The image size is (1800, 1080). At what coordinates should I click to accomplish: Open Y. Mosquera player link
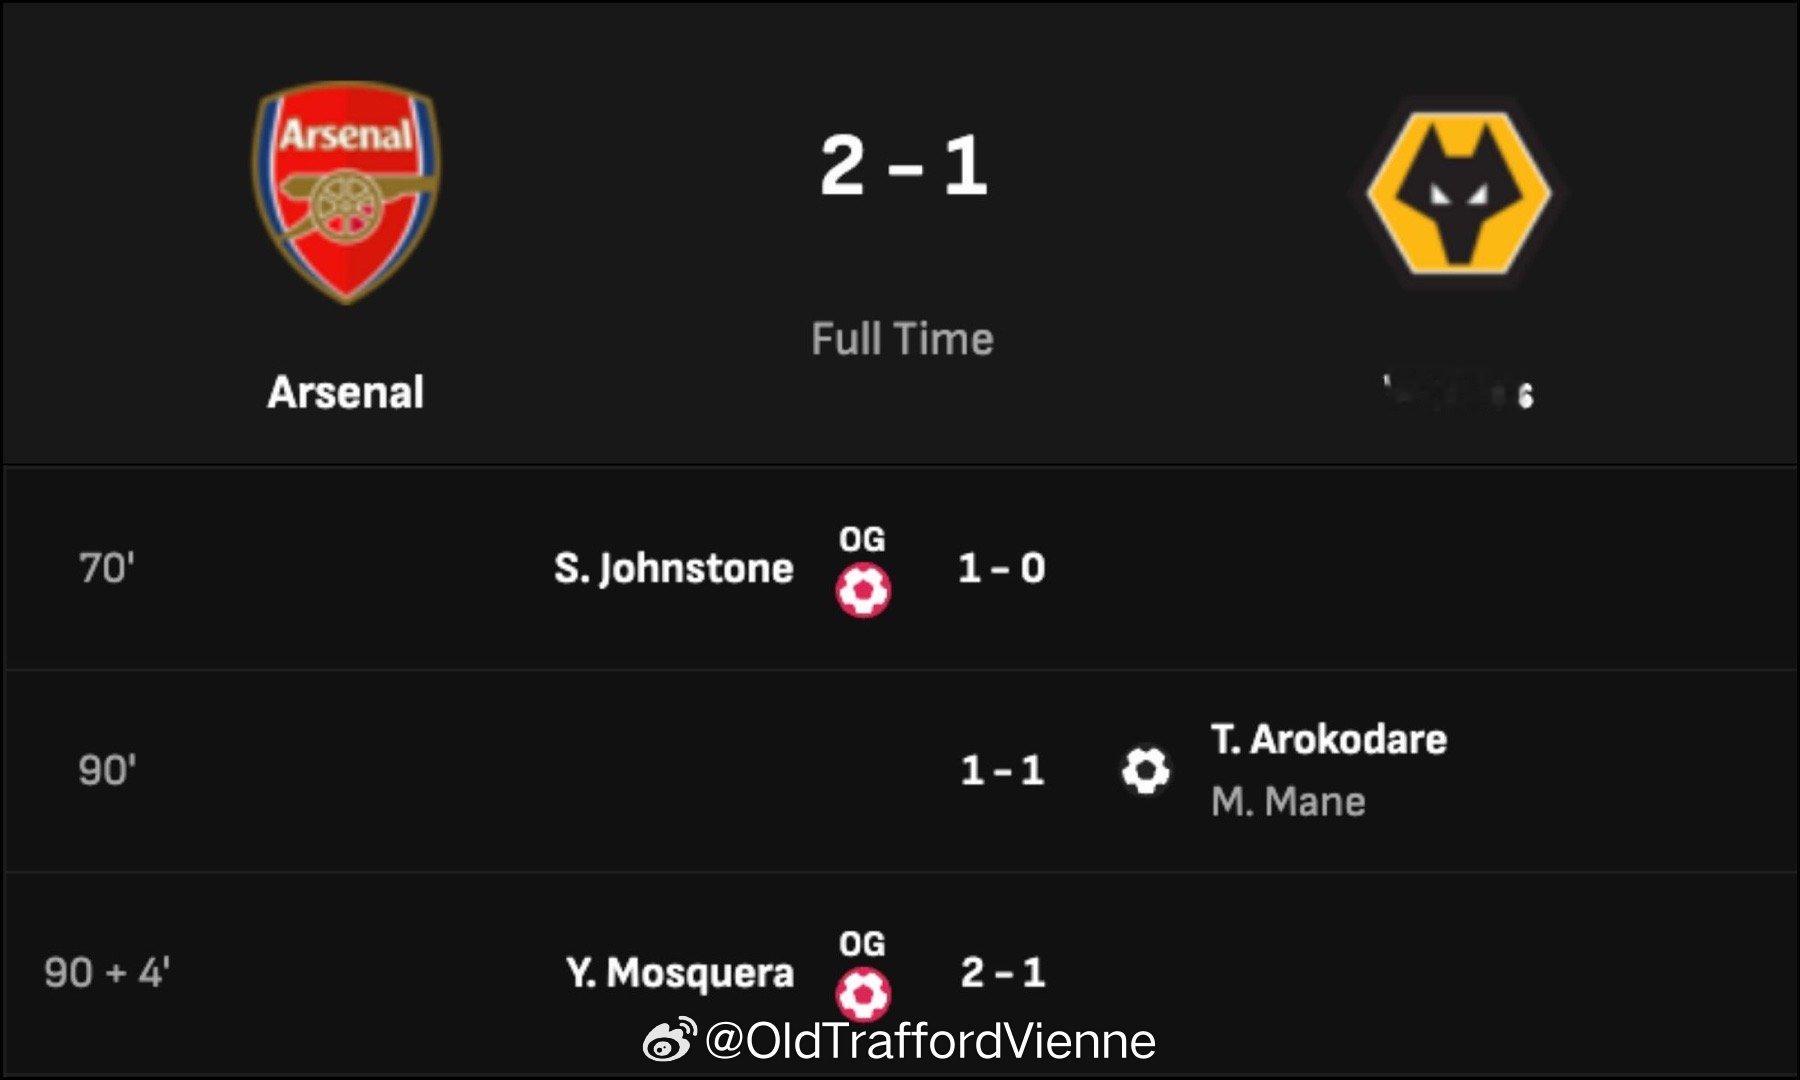(679, 972)
